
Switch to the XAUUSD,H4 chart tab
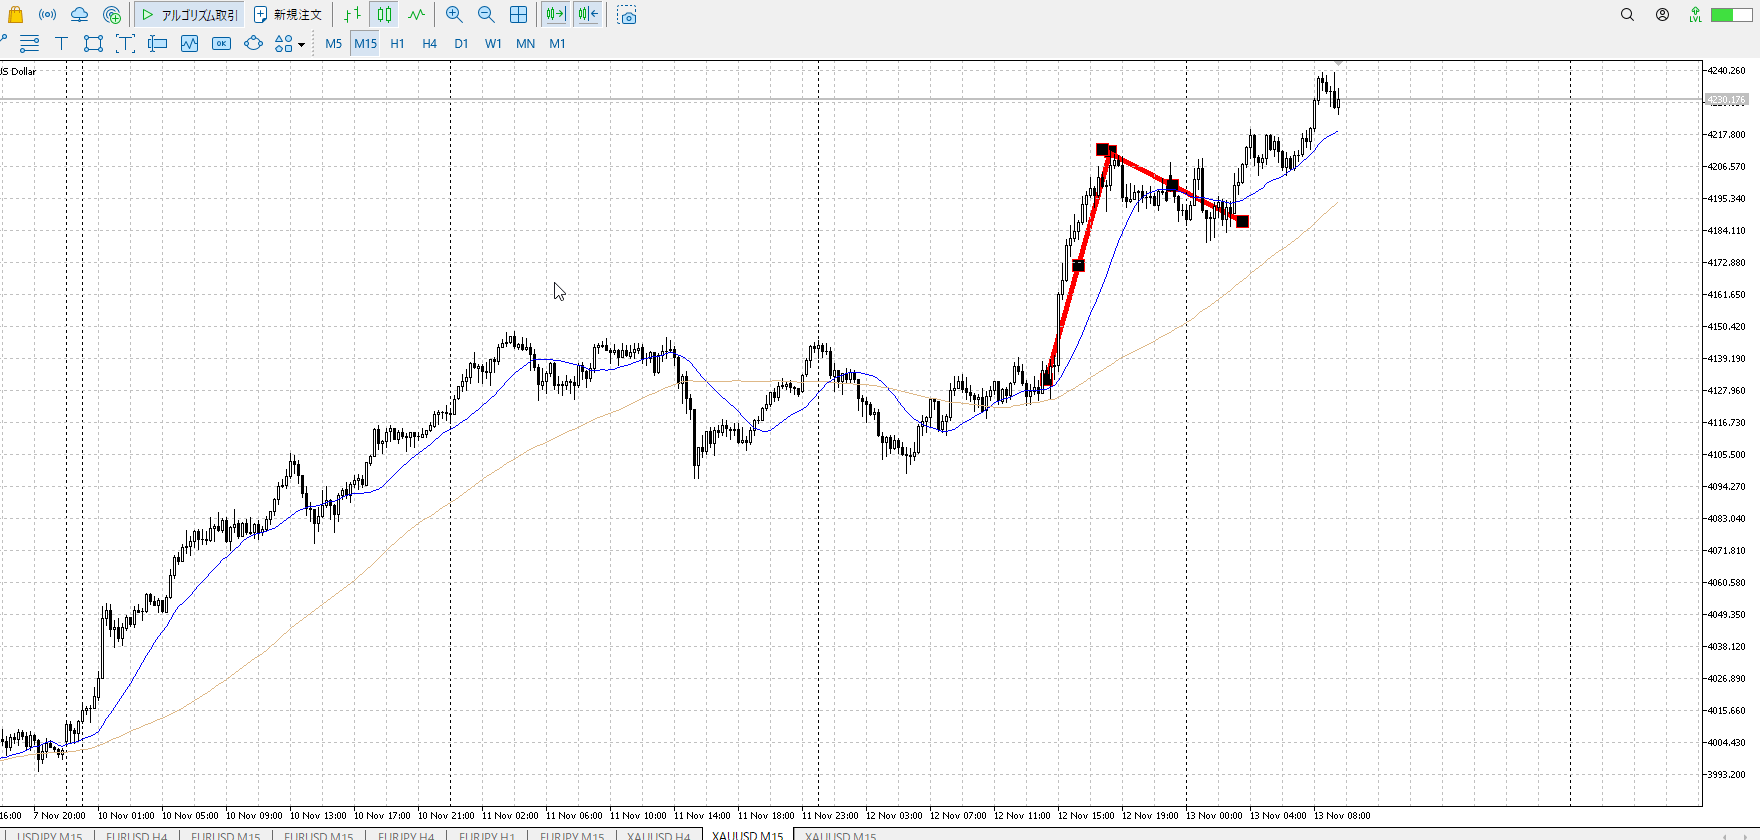pos(658,835)
